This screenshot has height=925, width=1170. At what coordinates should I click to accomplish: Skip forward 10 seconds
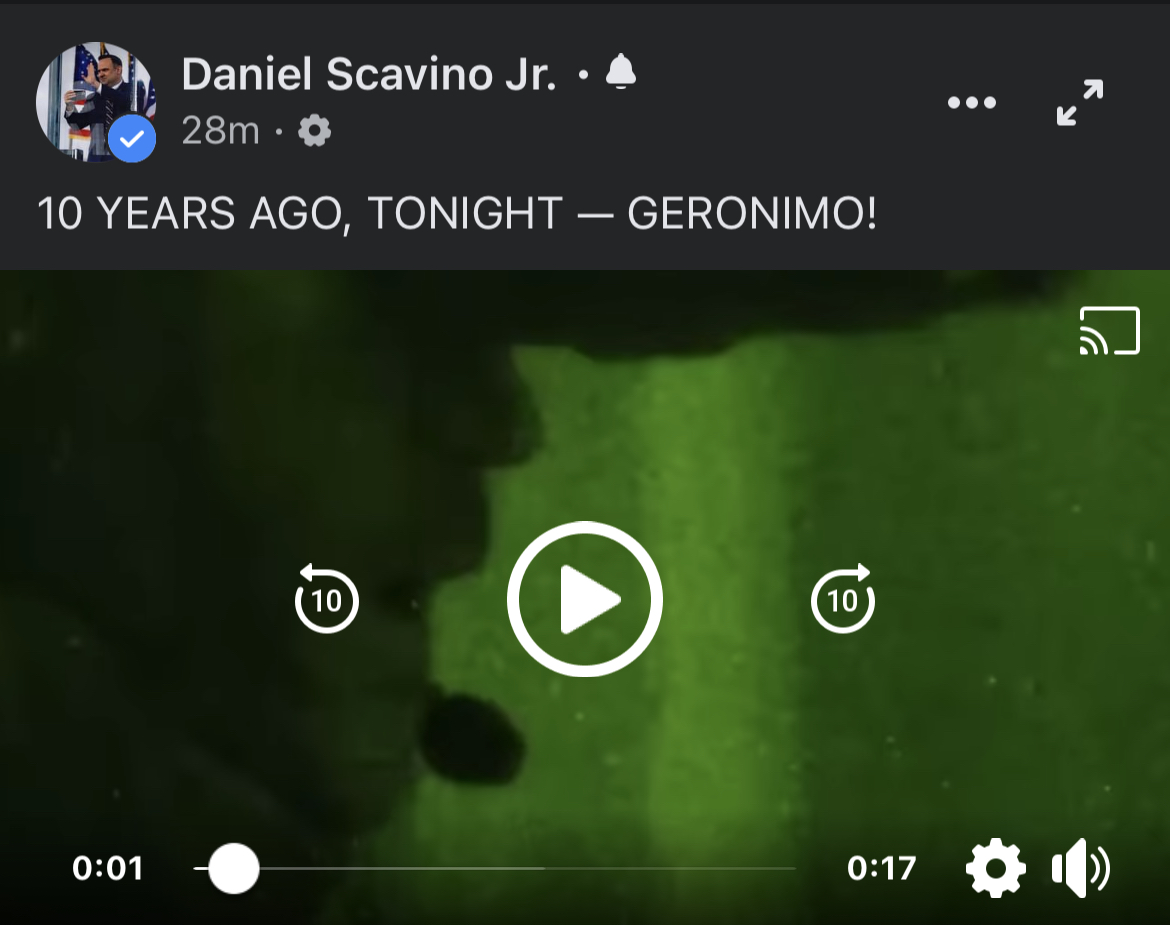[x=843, y=598]
